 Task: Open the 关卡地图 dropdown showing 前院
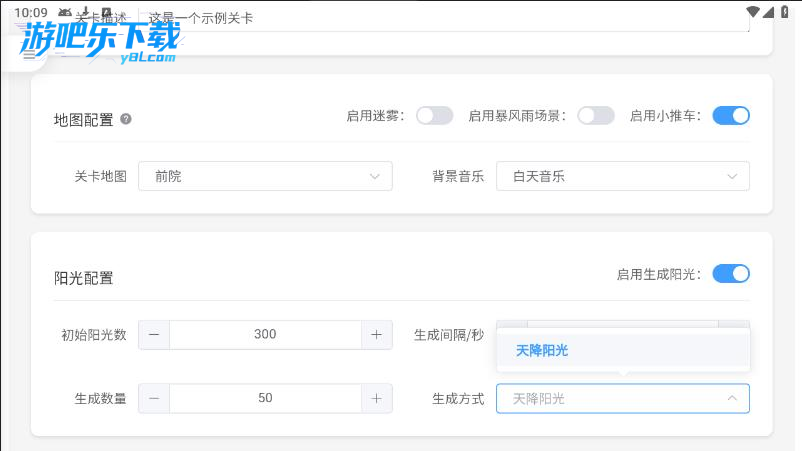click(x=265, y=176)
